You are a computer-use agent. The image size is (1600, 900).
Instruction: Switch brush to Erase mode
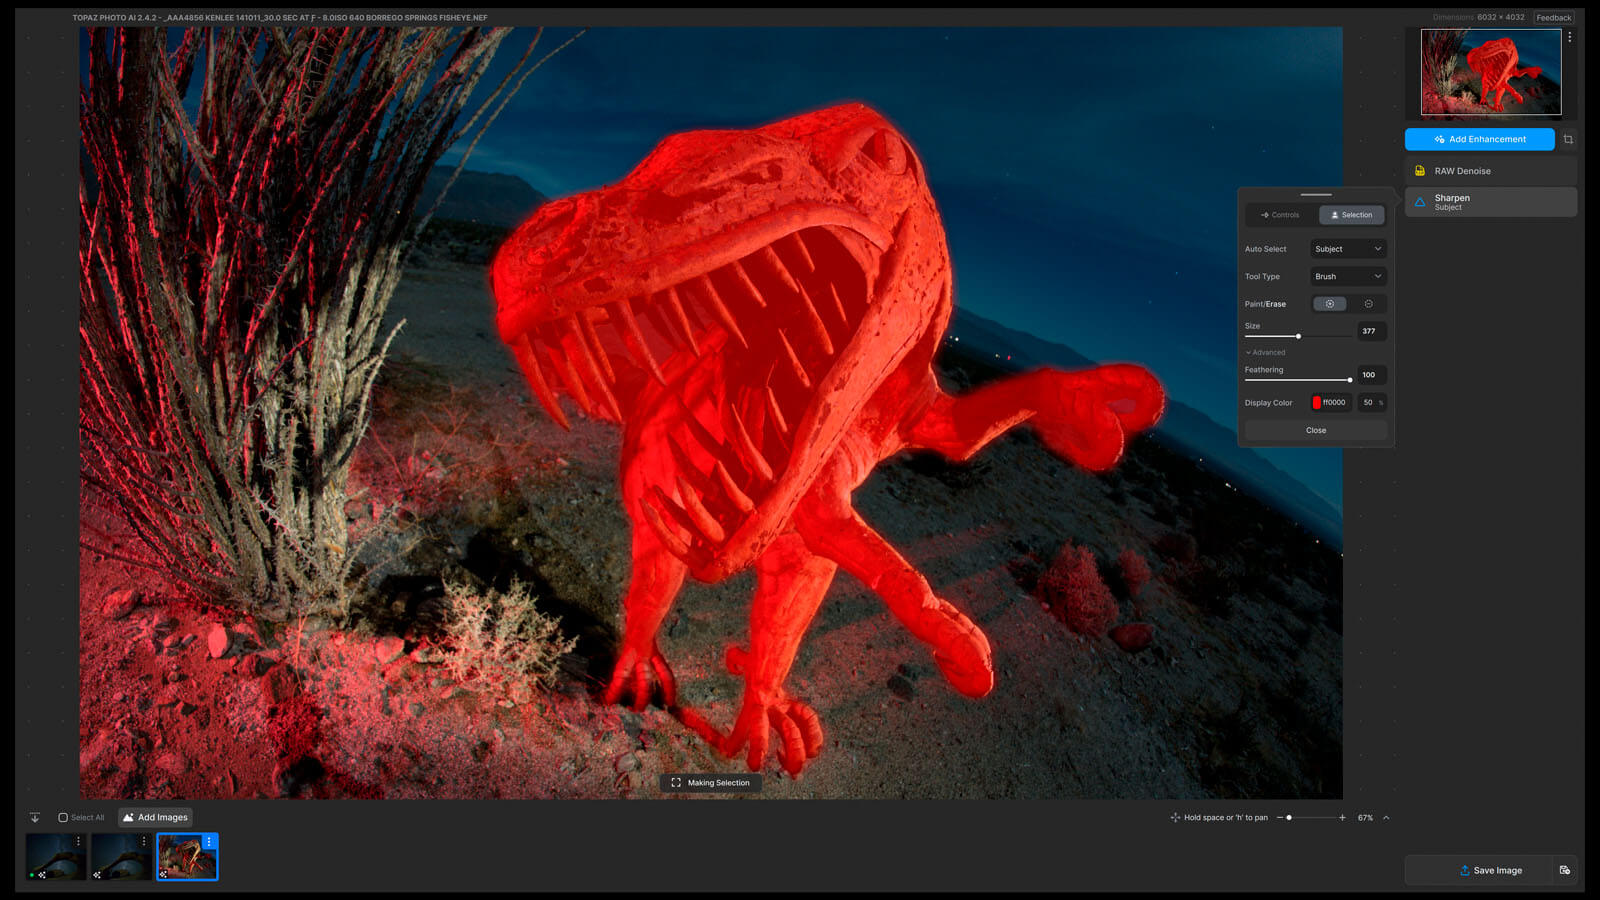(x=1368, y=304)
